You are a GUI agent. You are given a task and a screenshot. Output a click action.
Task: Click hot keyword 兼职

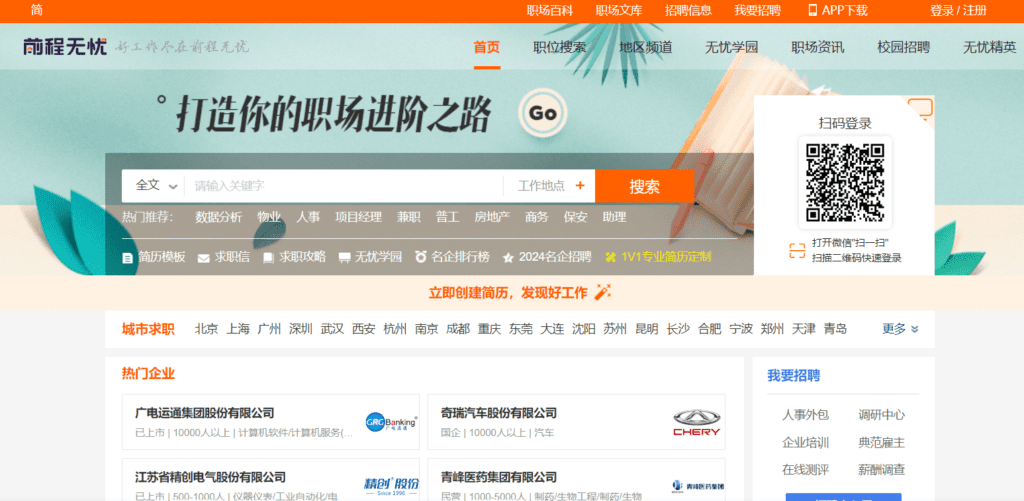[x=409, y=218]
